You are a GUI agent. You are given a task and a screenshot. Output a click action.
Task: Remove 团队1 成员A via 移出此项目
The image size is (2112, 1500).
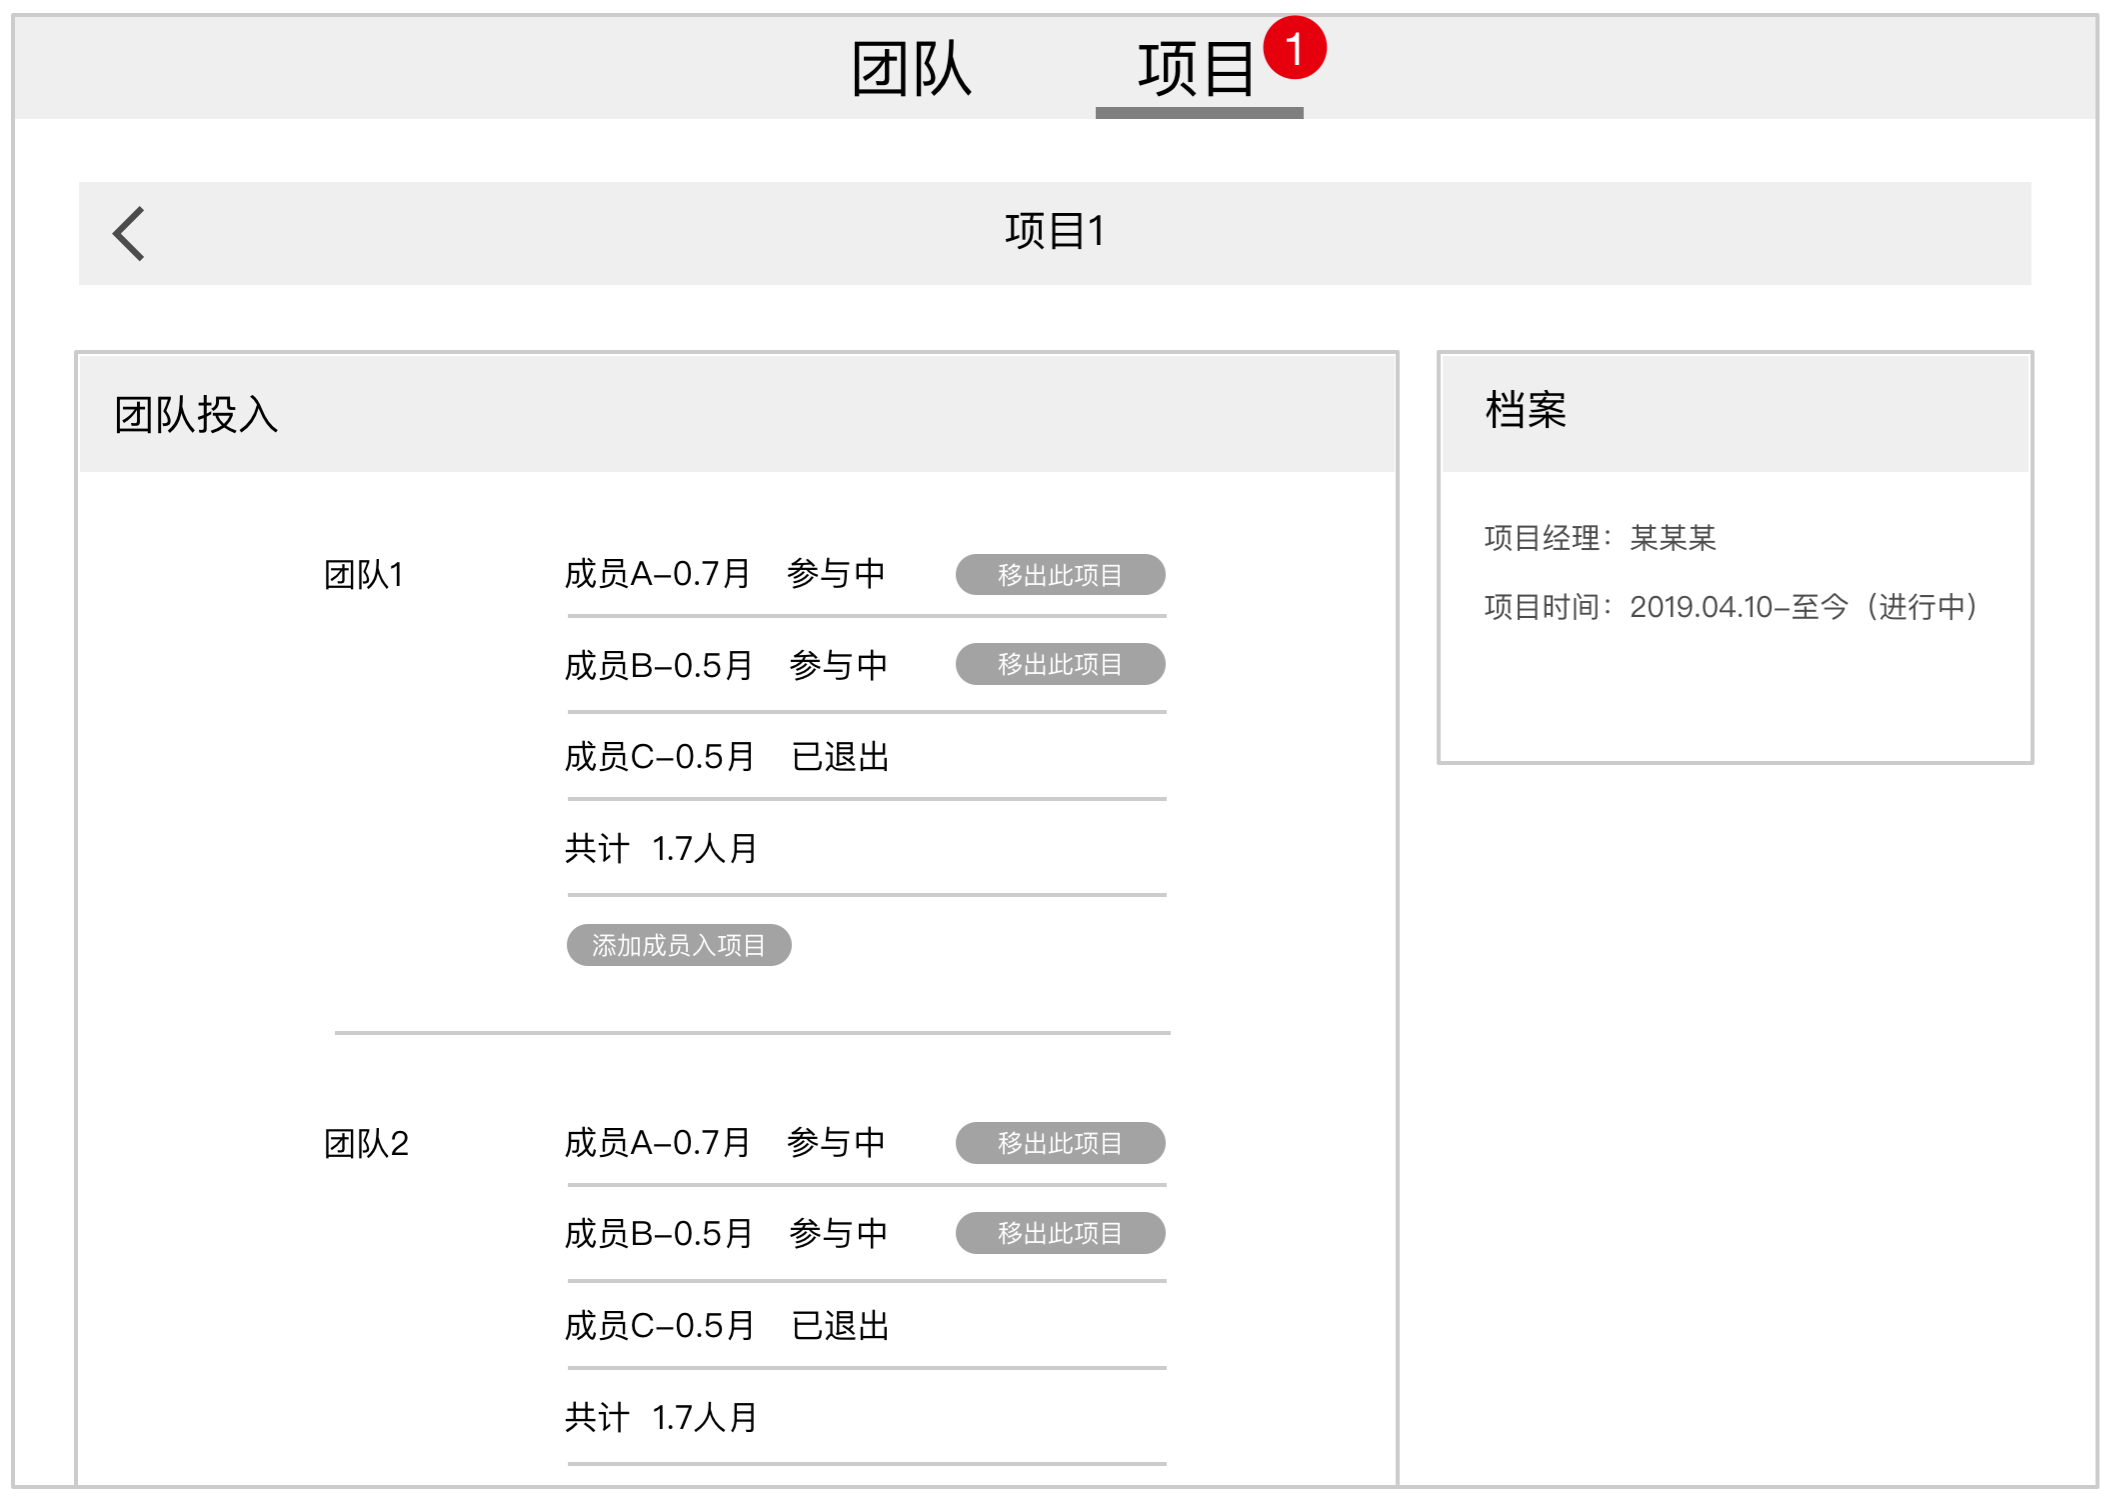tap(1060, 575)
